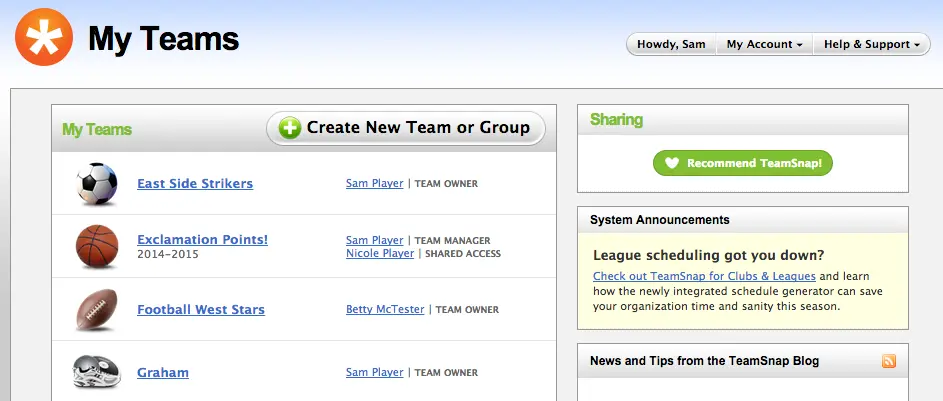This screenshot has height=401, width=943.
Task: Click the sneaker icon for Graham team
Action: point(97,372)
